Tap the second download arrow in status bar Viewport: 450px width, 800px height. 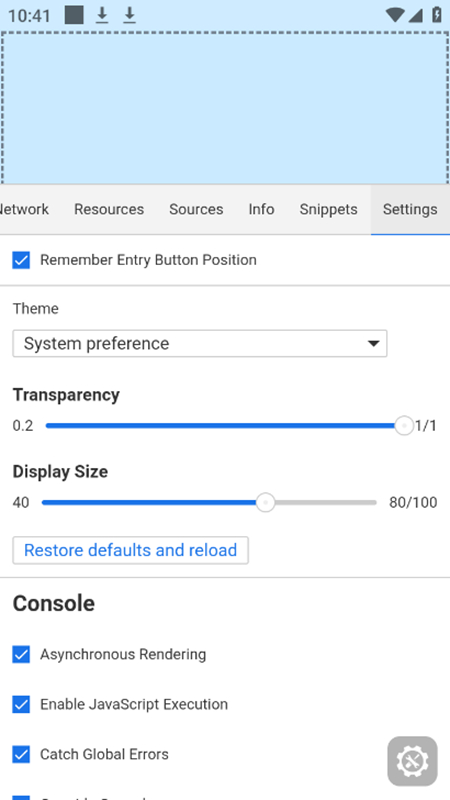[130, 15]
